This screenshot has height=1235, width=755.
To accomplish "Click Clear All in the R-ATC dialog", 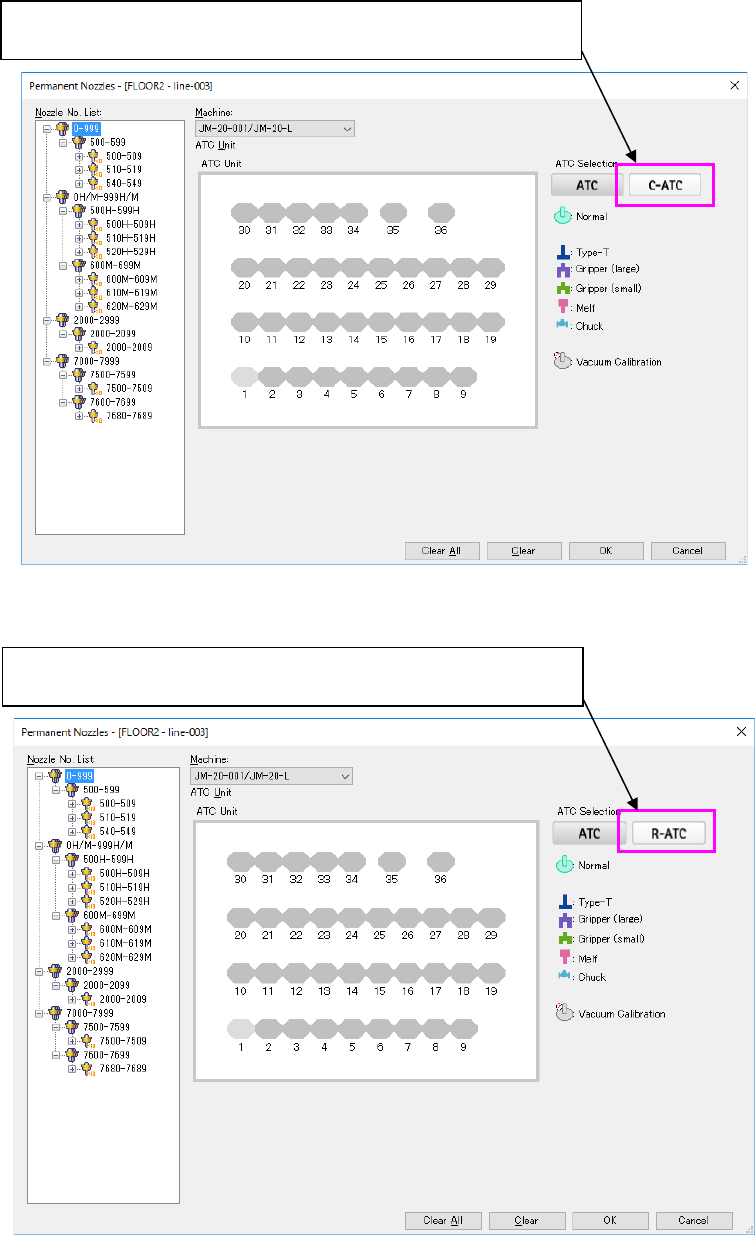I will point(442,1220).
